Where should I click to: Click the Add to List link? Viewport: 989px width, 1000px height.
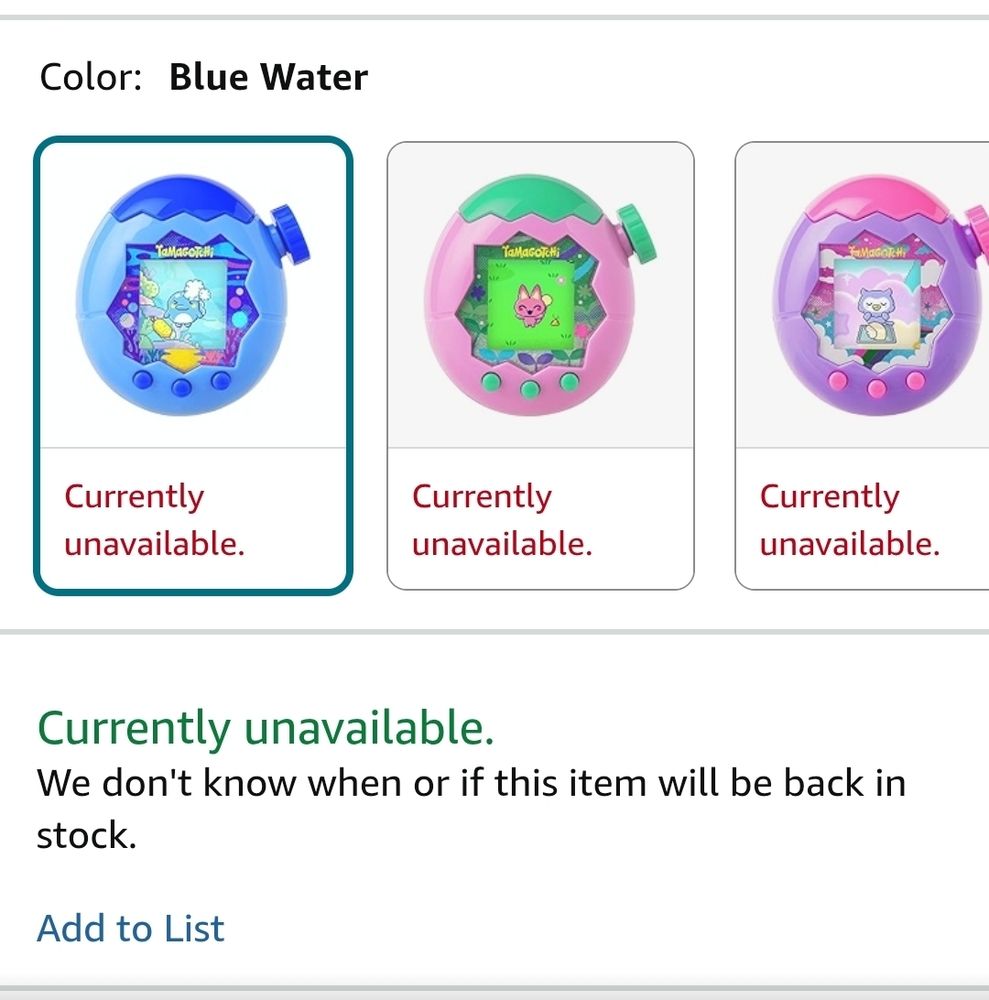(131, 928)
